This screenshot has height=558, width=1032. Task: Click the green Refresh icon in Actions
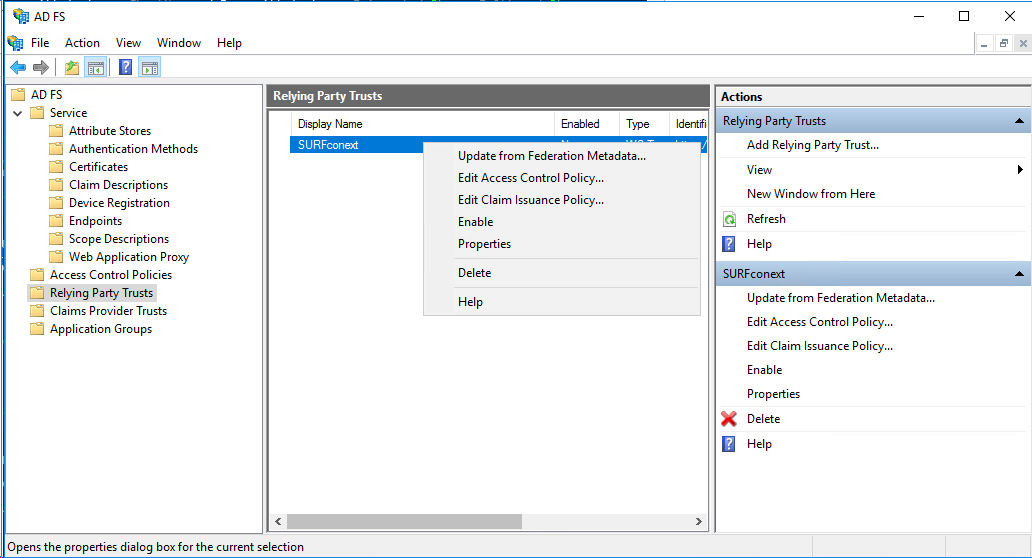729,219
